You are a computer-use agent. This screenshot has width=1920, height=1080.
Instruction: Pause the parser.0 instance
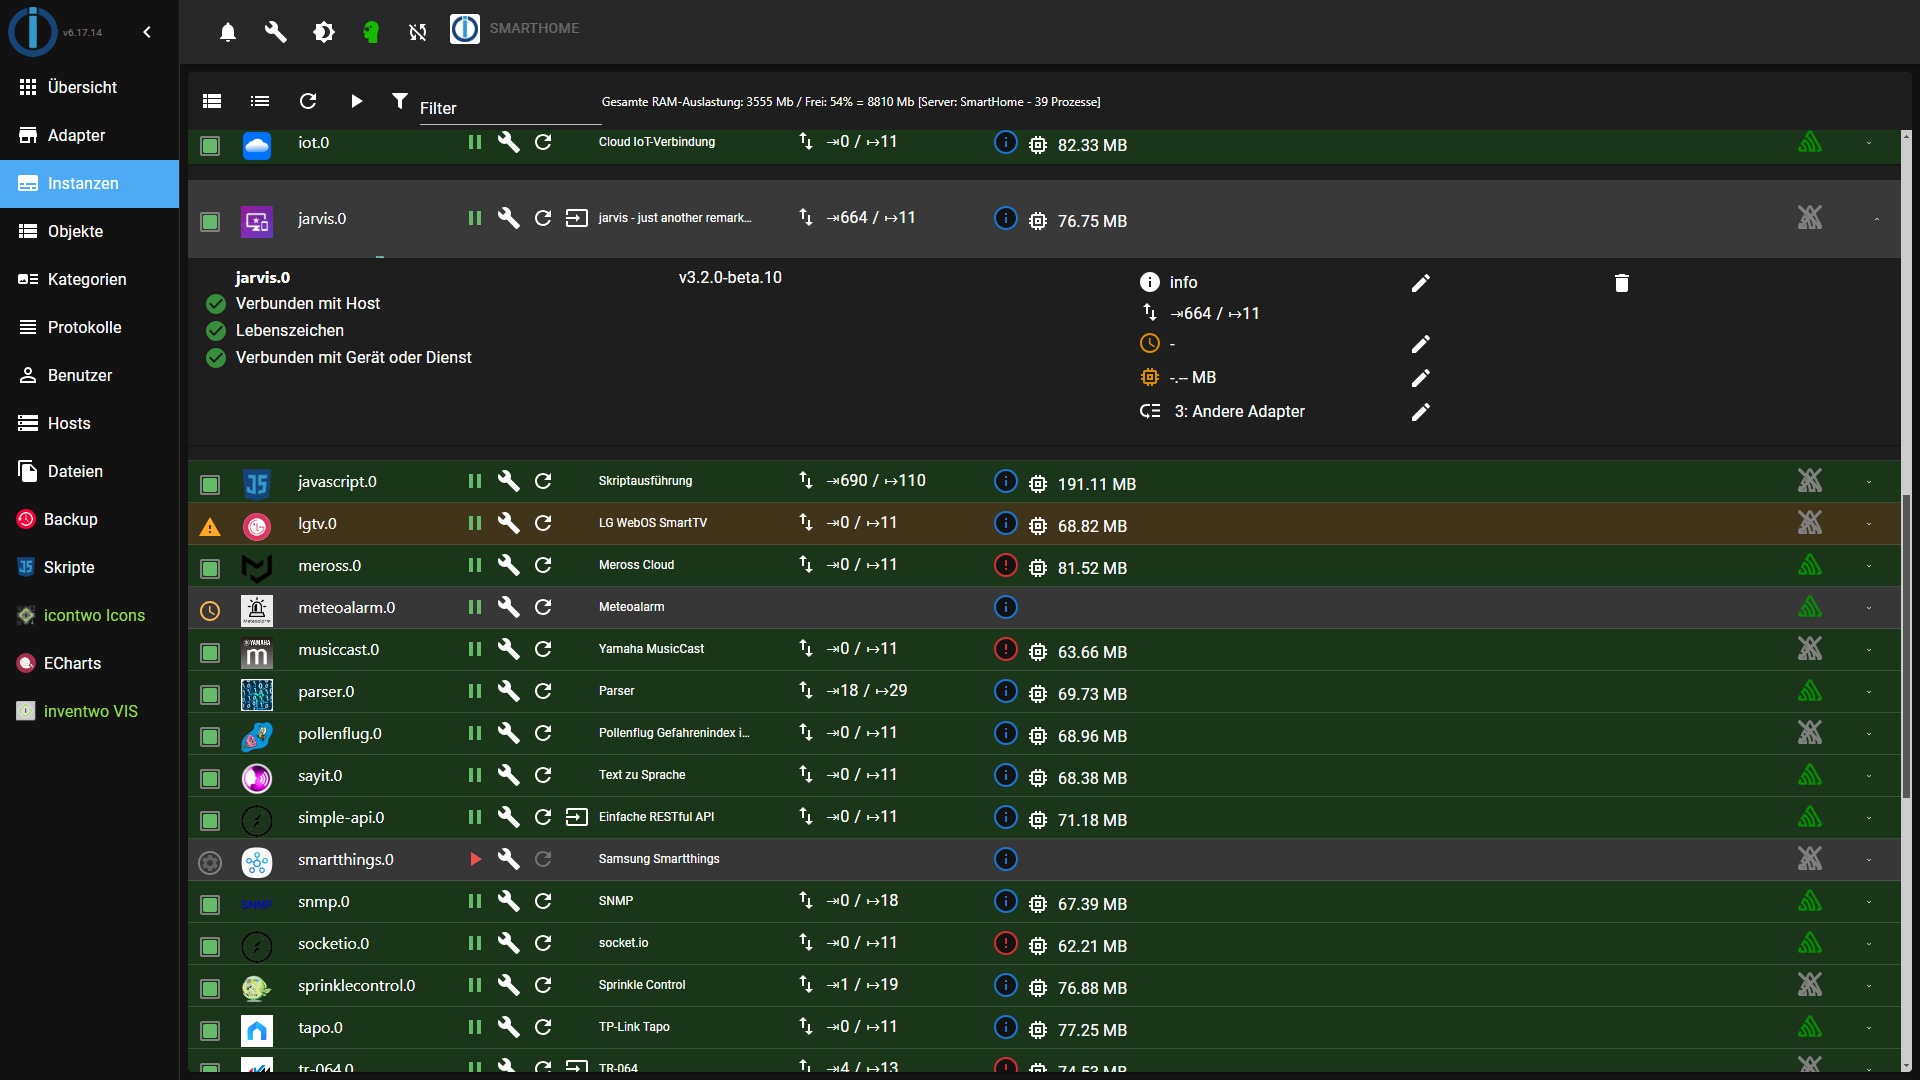coord(475,691)
